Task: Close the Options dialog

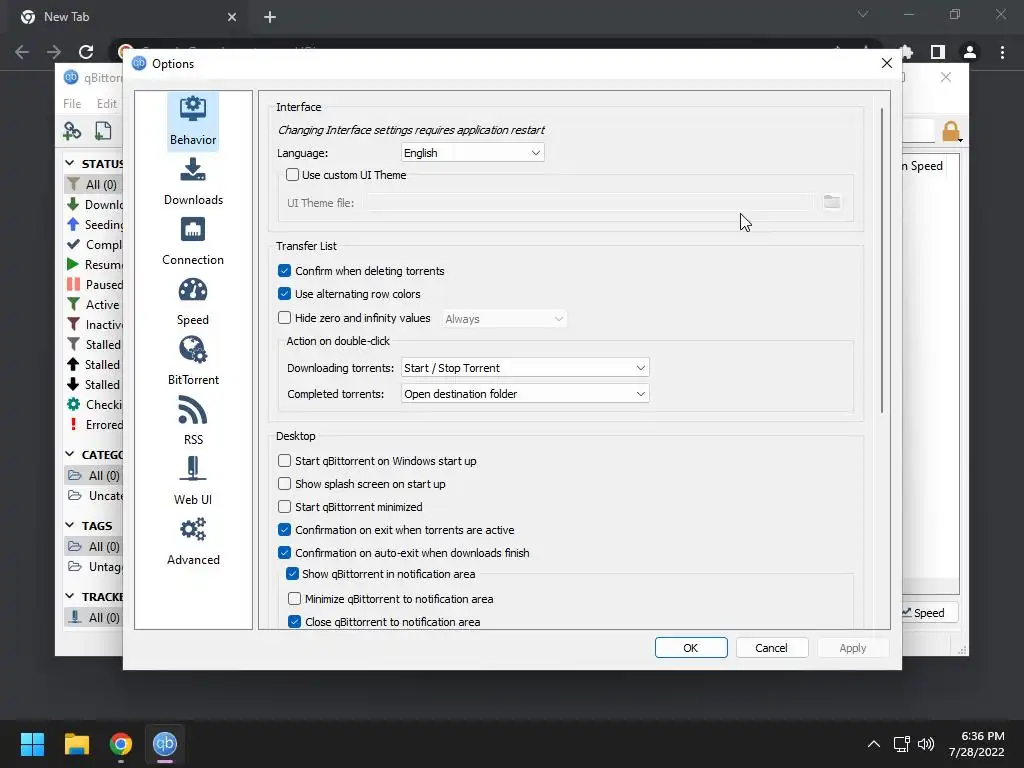Action: tap(886, 63)
